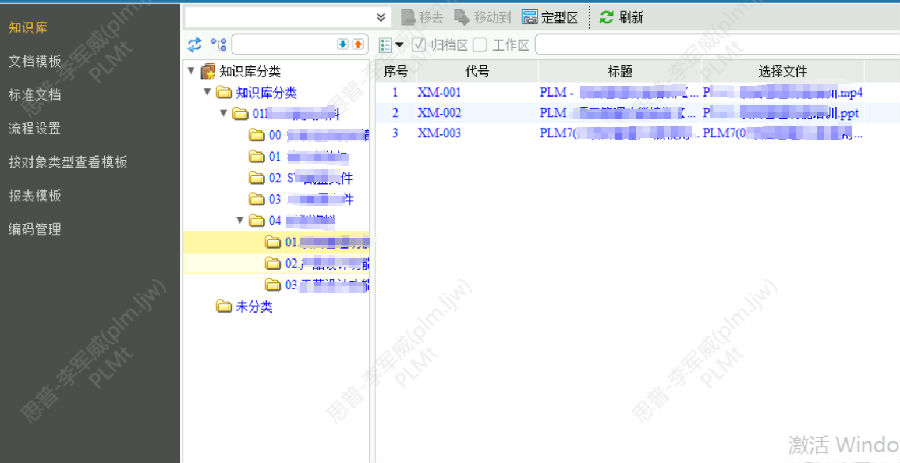Open the XM-002 code link
Screen dimensions: 900x463
(439, 112)
